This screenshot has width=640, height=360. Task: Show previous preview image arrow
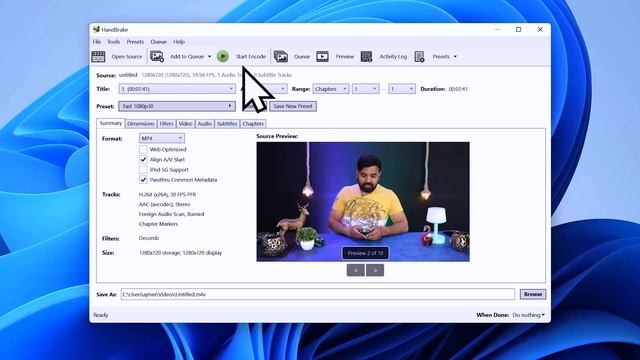pyautogui.click(x=356, y=270)
